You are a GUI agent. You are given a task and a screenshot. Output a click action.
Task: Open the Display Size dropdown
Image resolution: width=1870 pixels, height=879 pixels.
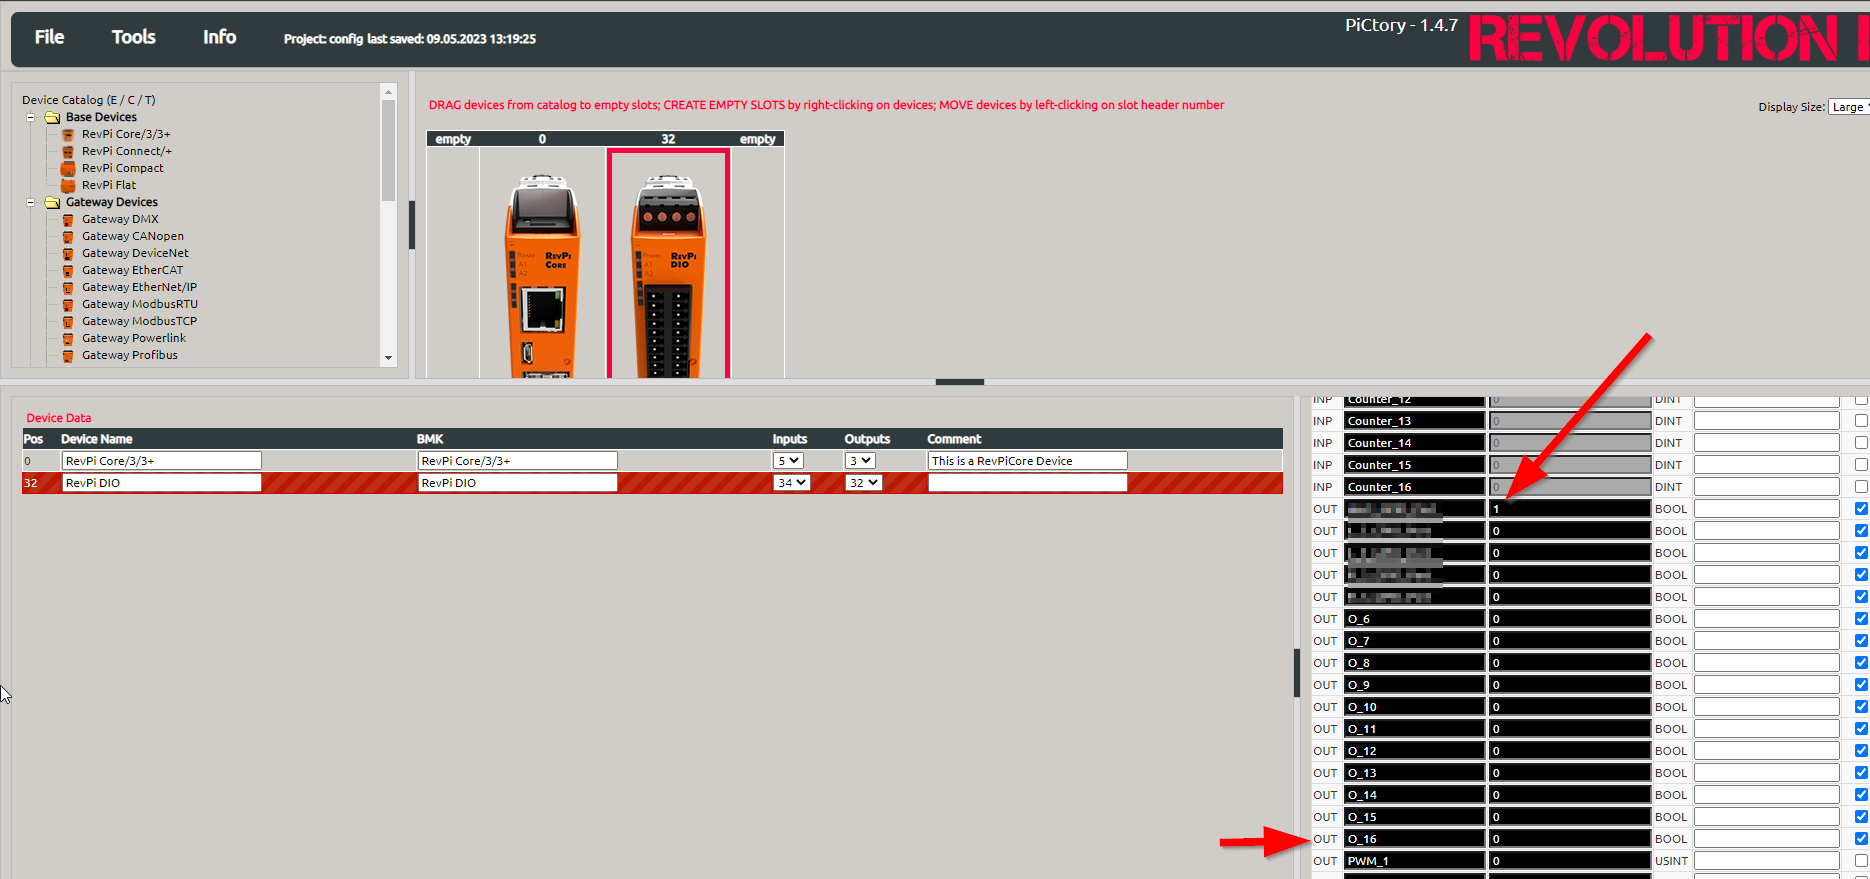[x=1849, y=107]
